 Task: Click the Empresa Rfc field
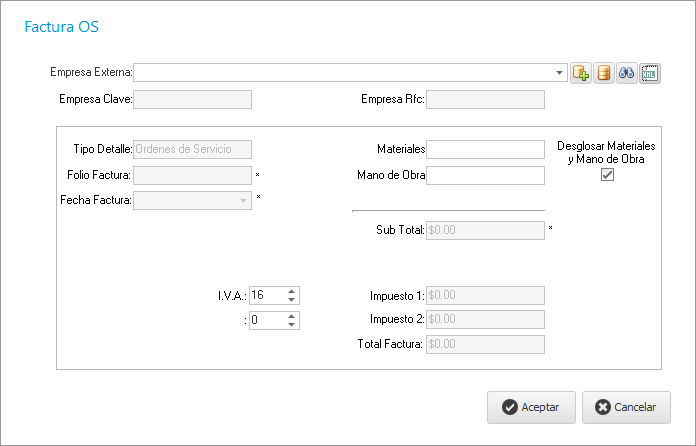pyautogui.click(x=485, y=99)
